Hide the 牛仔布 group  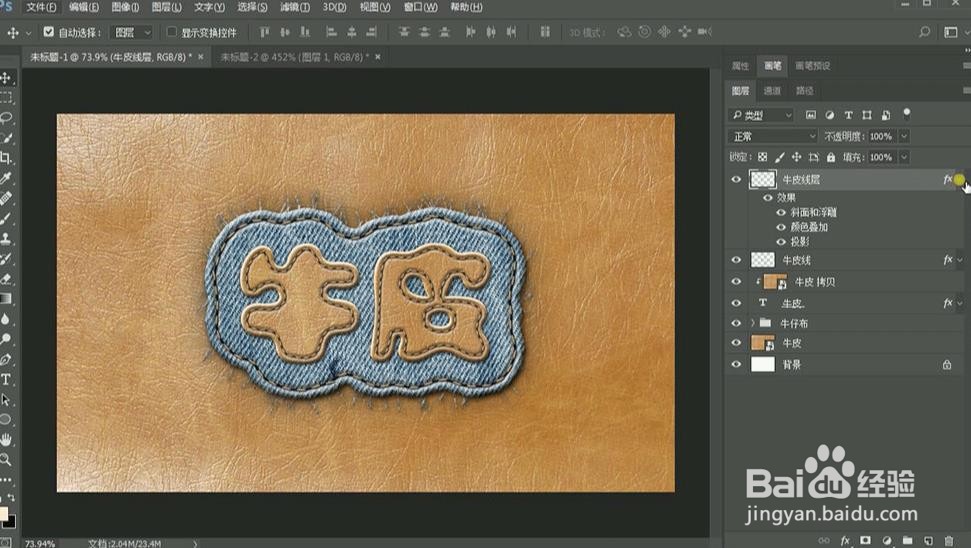click(736, 323)
